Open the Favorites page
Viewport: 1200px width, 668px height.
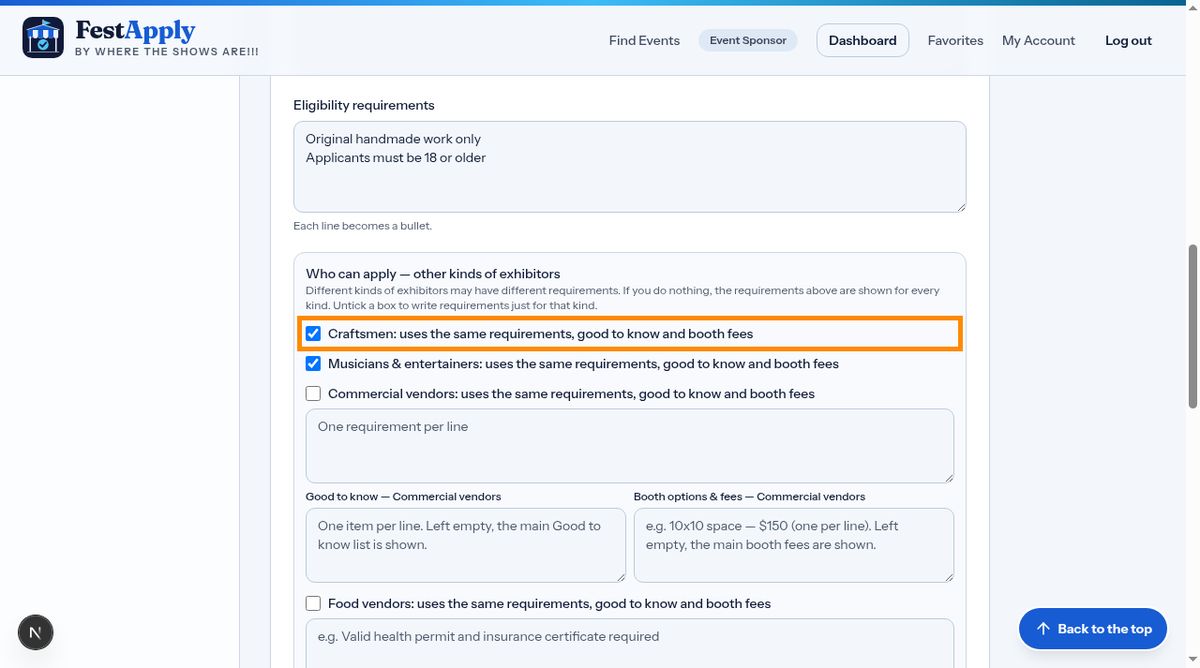(955, 41)
